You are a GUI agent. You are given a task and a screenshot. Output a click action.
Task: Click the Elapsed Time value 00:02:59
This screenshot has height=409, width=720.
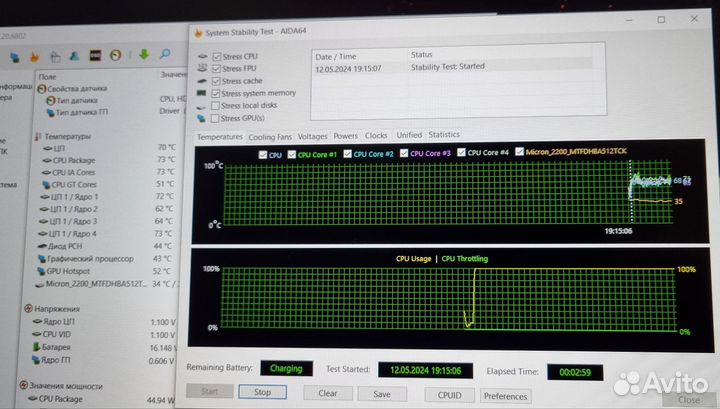575,372
